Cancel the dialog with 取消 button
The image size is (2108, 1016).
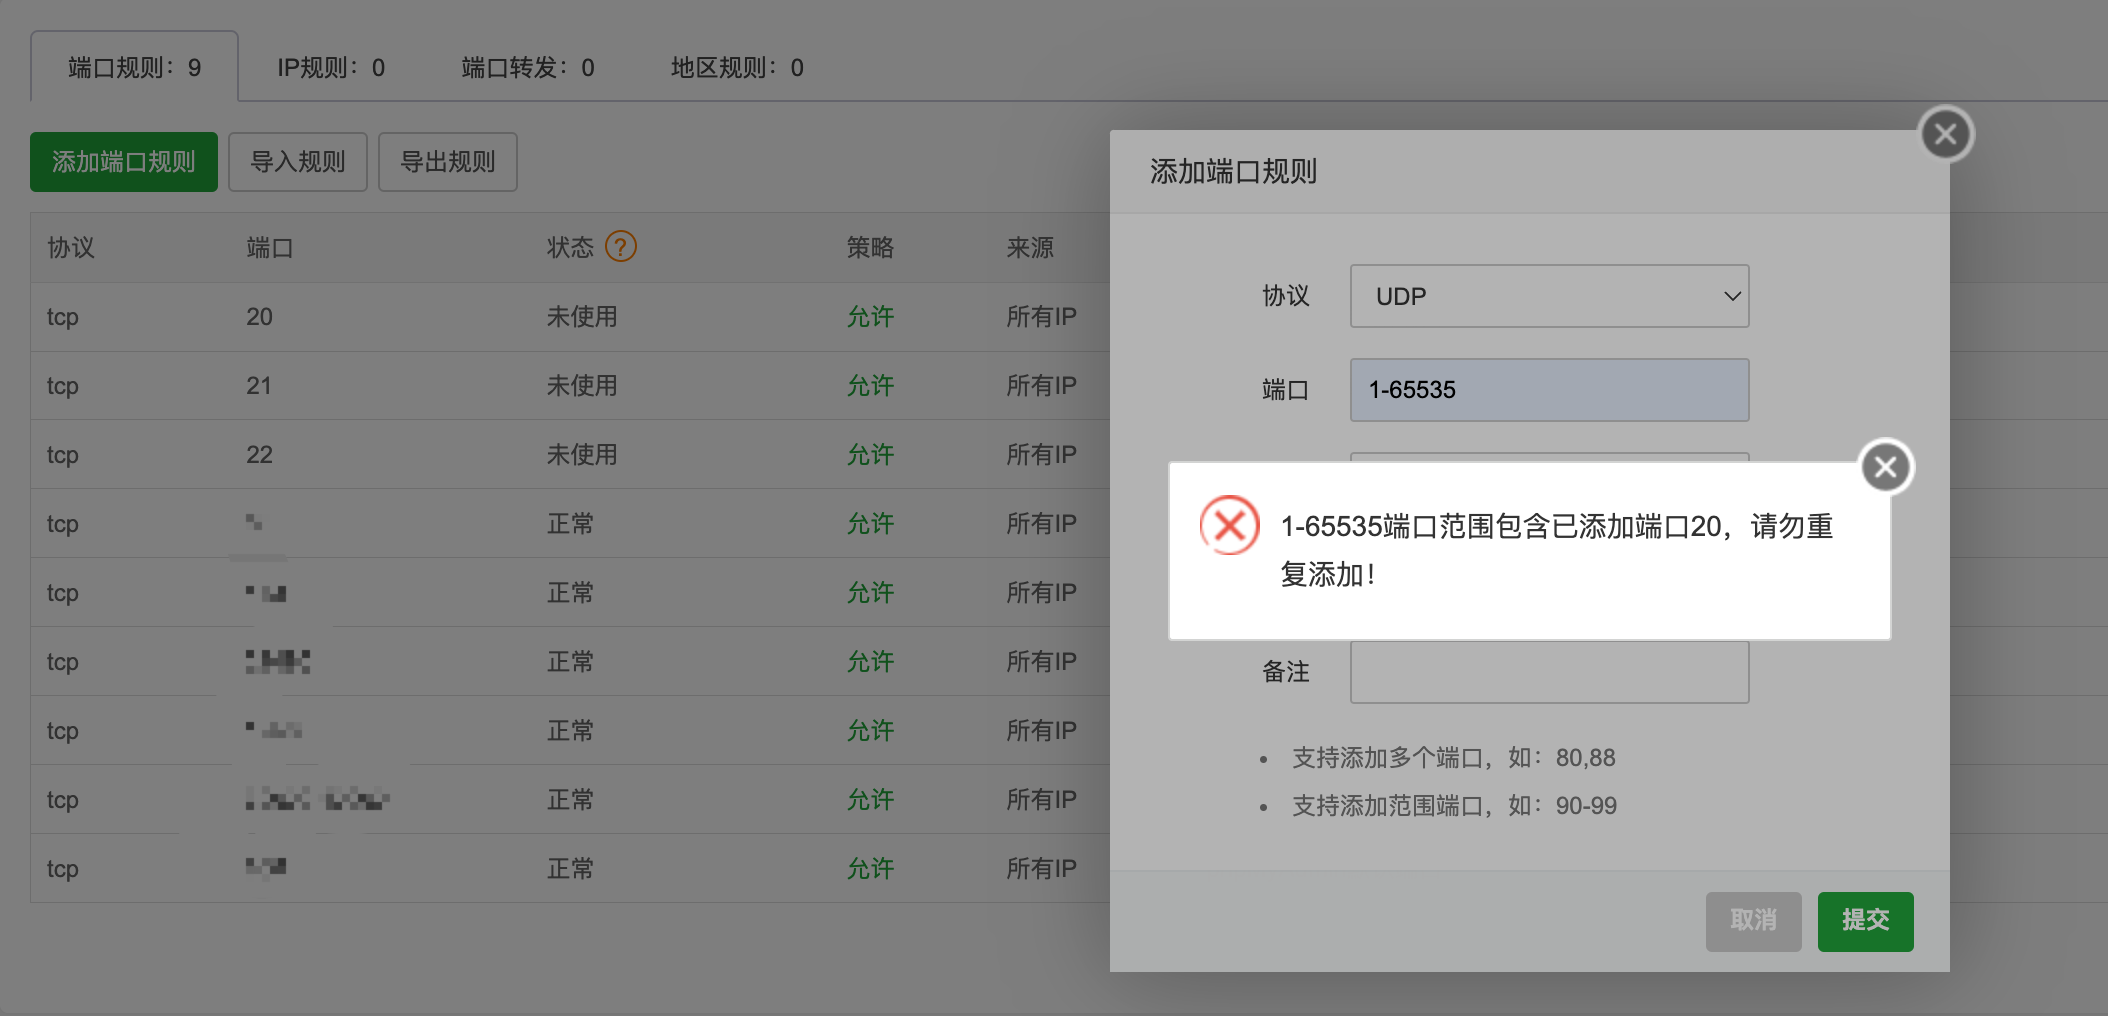[x=1752, y=921]
